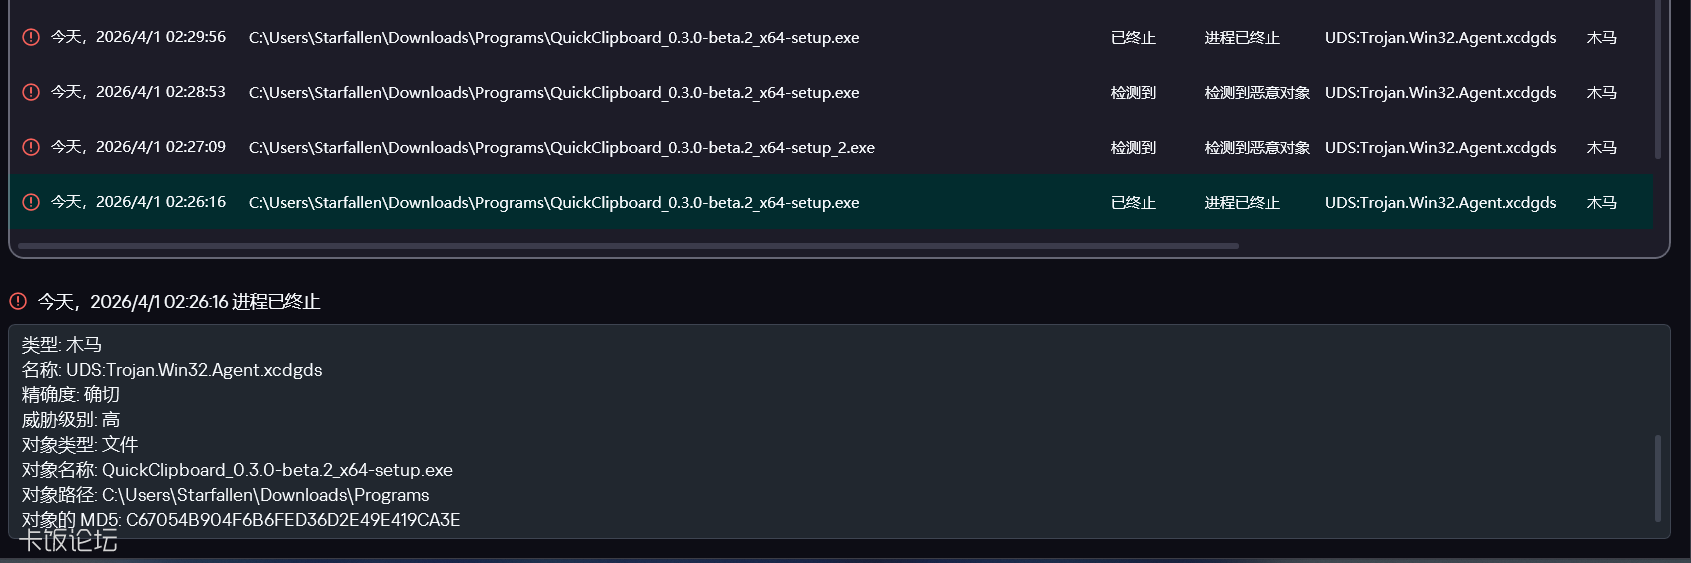The height and width of the screenshot is (563, 1691).
Task: Select the file path in the 02:29:56 event
Action: coord(554,38)
